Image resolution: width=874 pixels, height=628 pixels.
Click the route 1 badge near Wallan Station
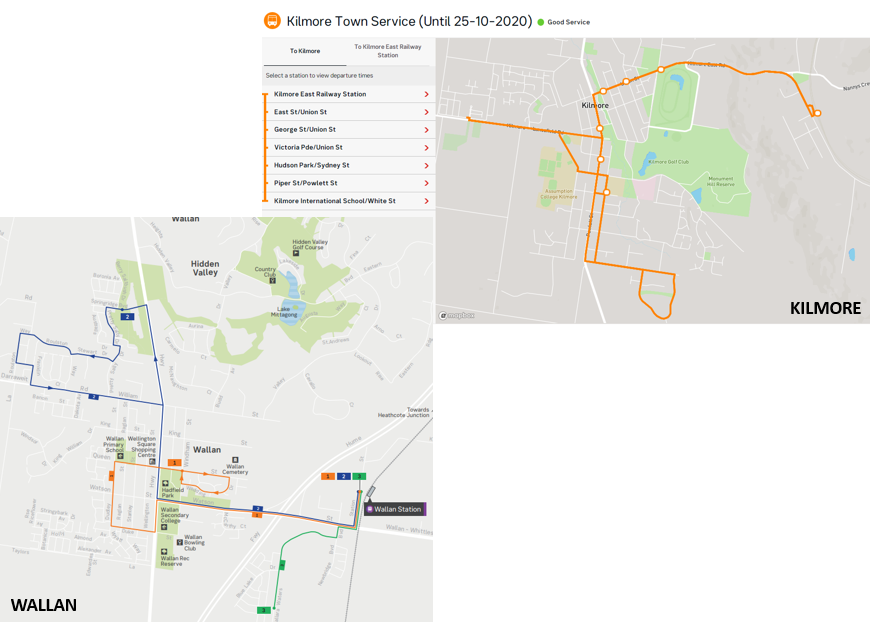326,475
